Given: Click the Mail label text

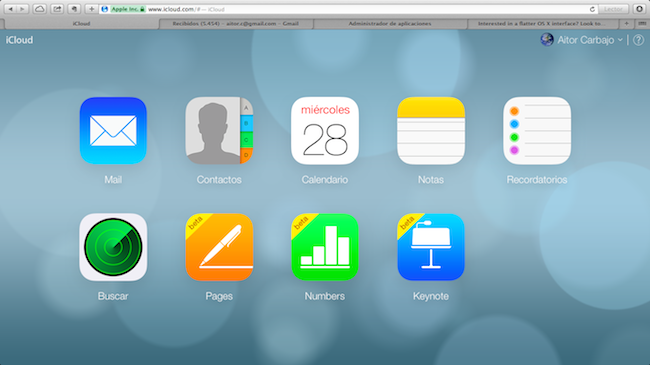Looking at the screenshot, I should click(113, 180).
